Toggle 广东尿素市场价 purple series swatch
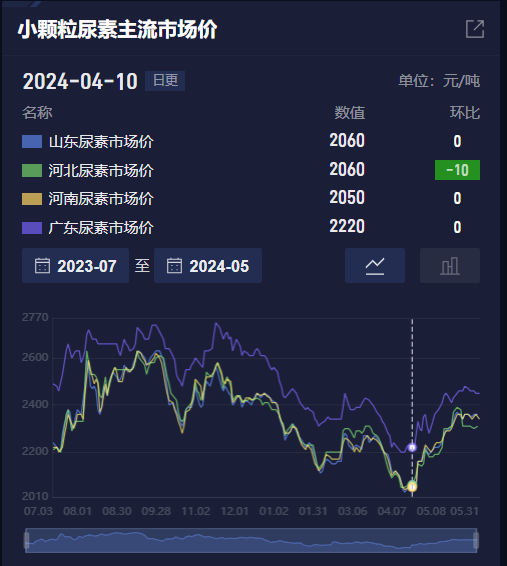507x566 pixels. click(x=32, y=227)
